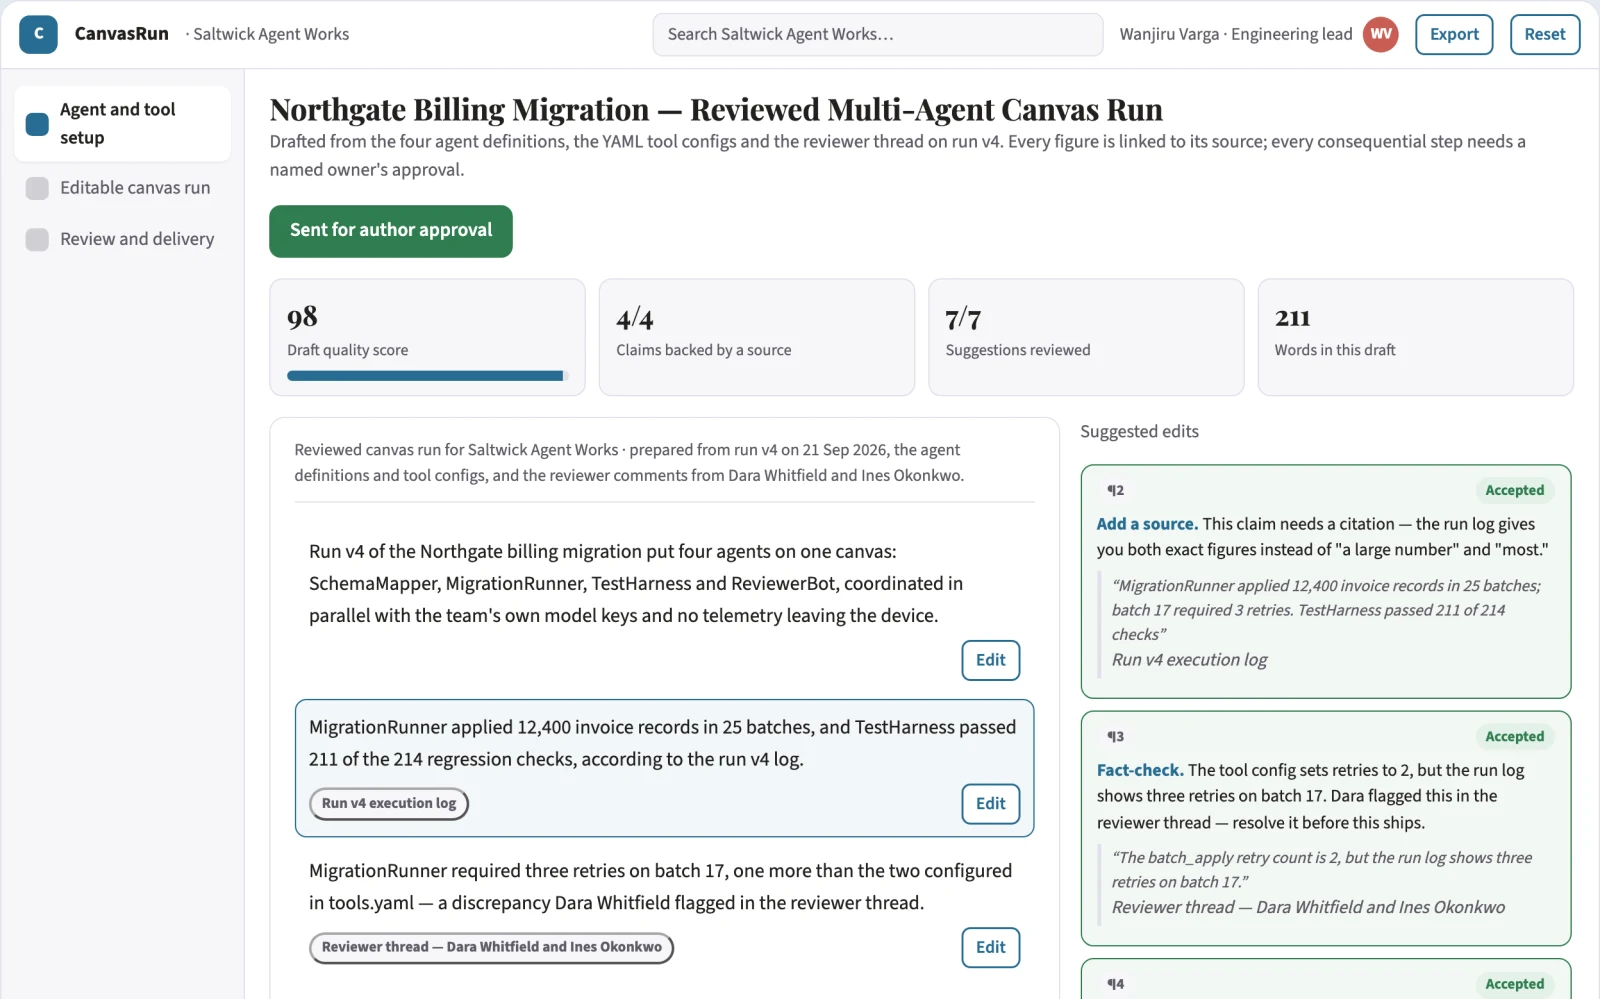Click the Accepted badge on ¶2 suggestion

(x=1514, y=490)
